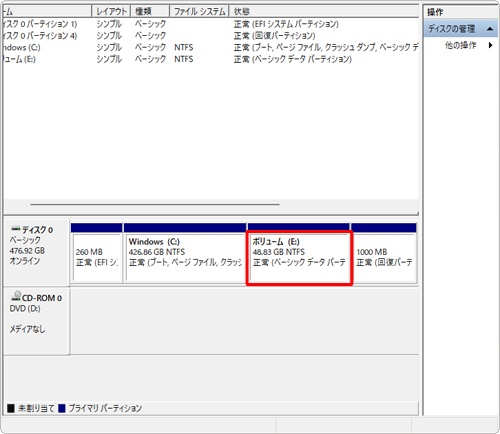Sort by the 状態 column header
This screenshot has width=500, height=434.
[x=324, y=11]
